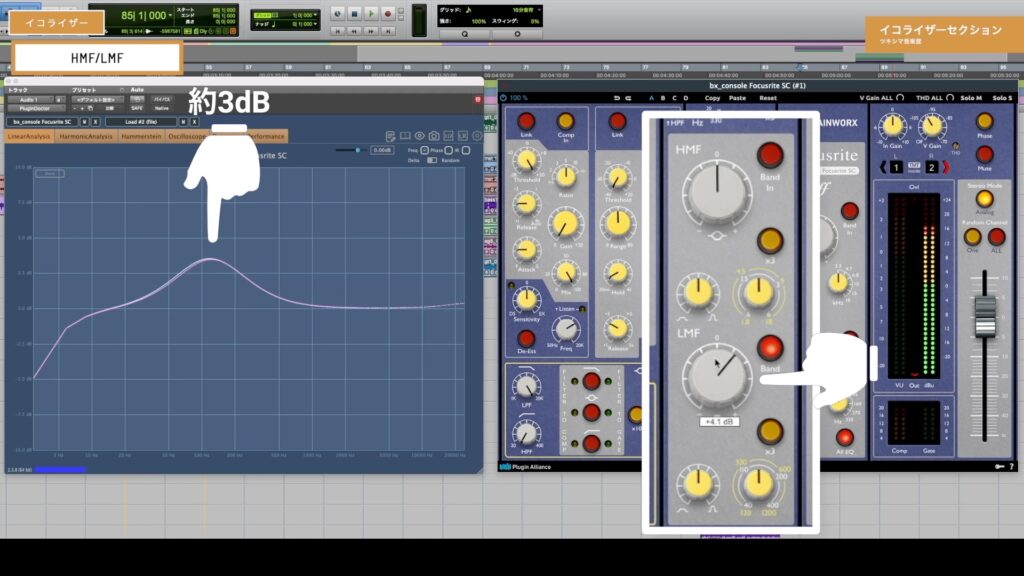Open the PluginDoctor notes icon
Image resolution: width=1024 pixels, height=576 pixels.
(x=390, y=136)
